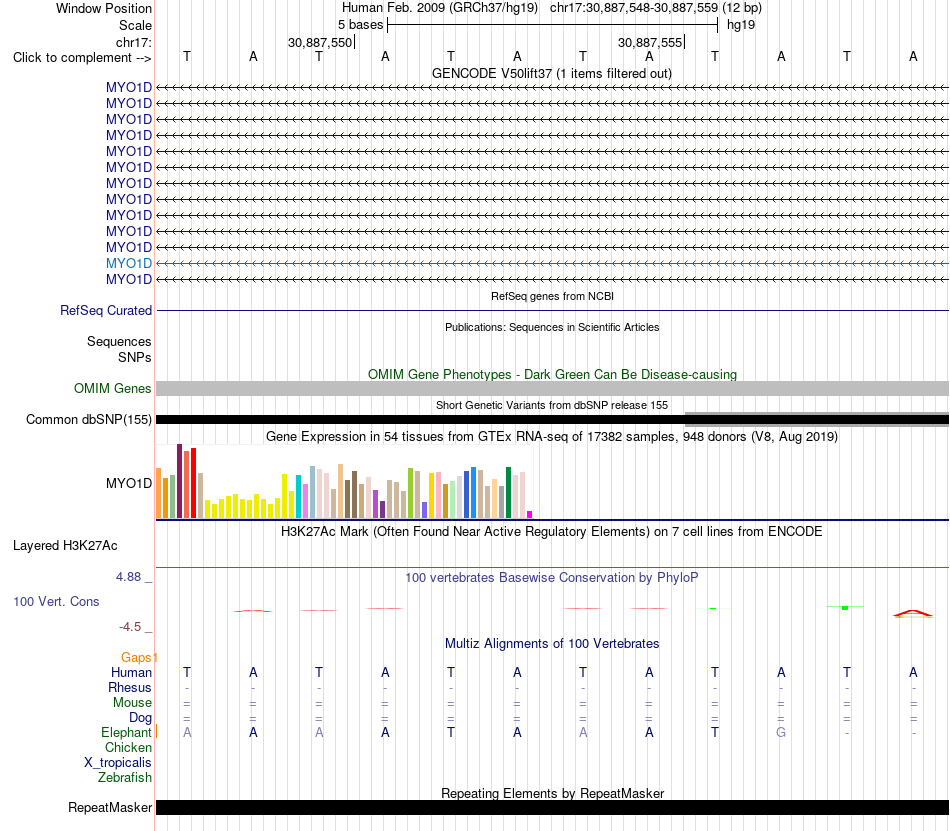The image size is (950, 831).
Task: Click the G base in Elephant row
Action: point(781,733)
